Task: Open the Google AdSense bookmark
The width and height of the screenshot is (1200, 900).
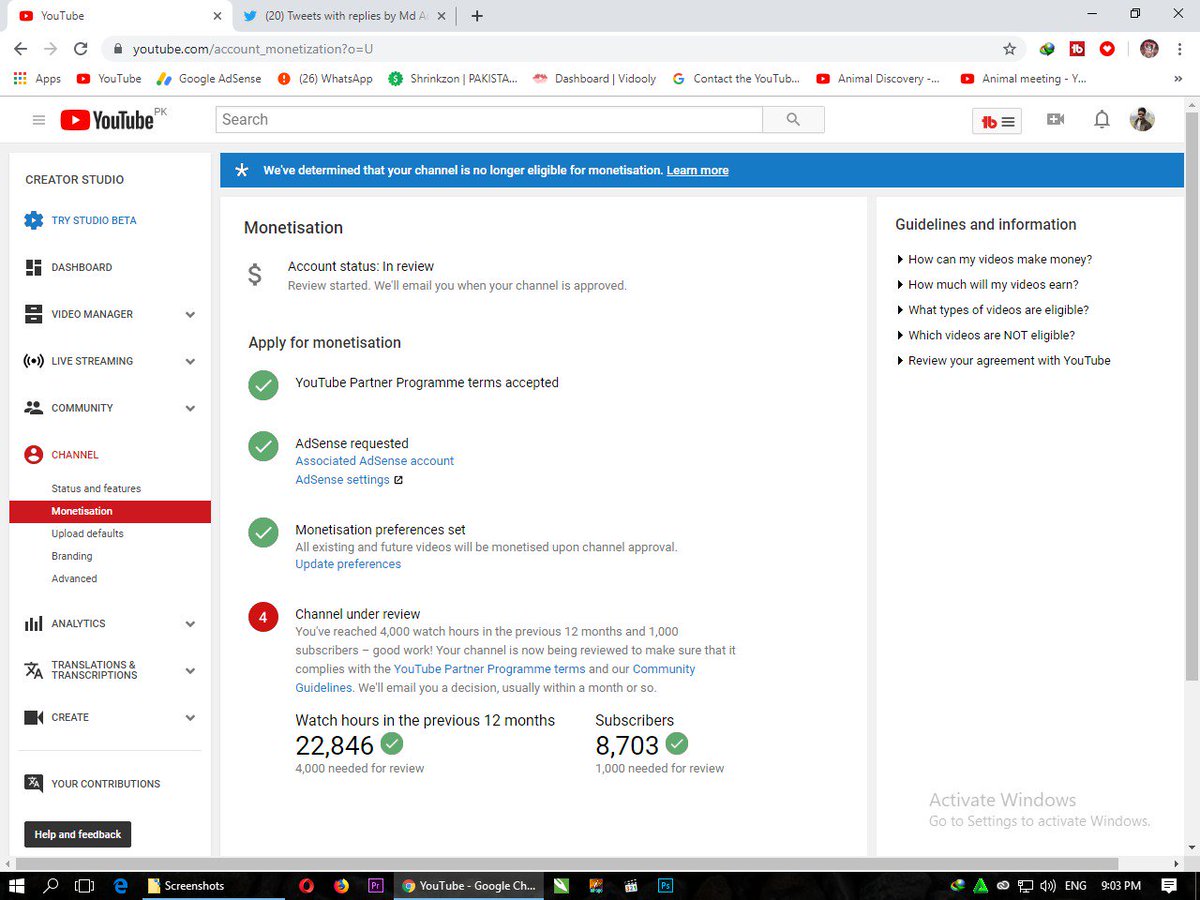Action: tap(208, 78)
